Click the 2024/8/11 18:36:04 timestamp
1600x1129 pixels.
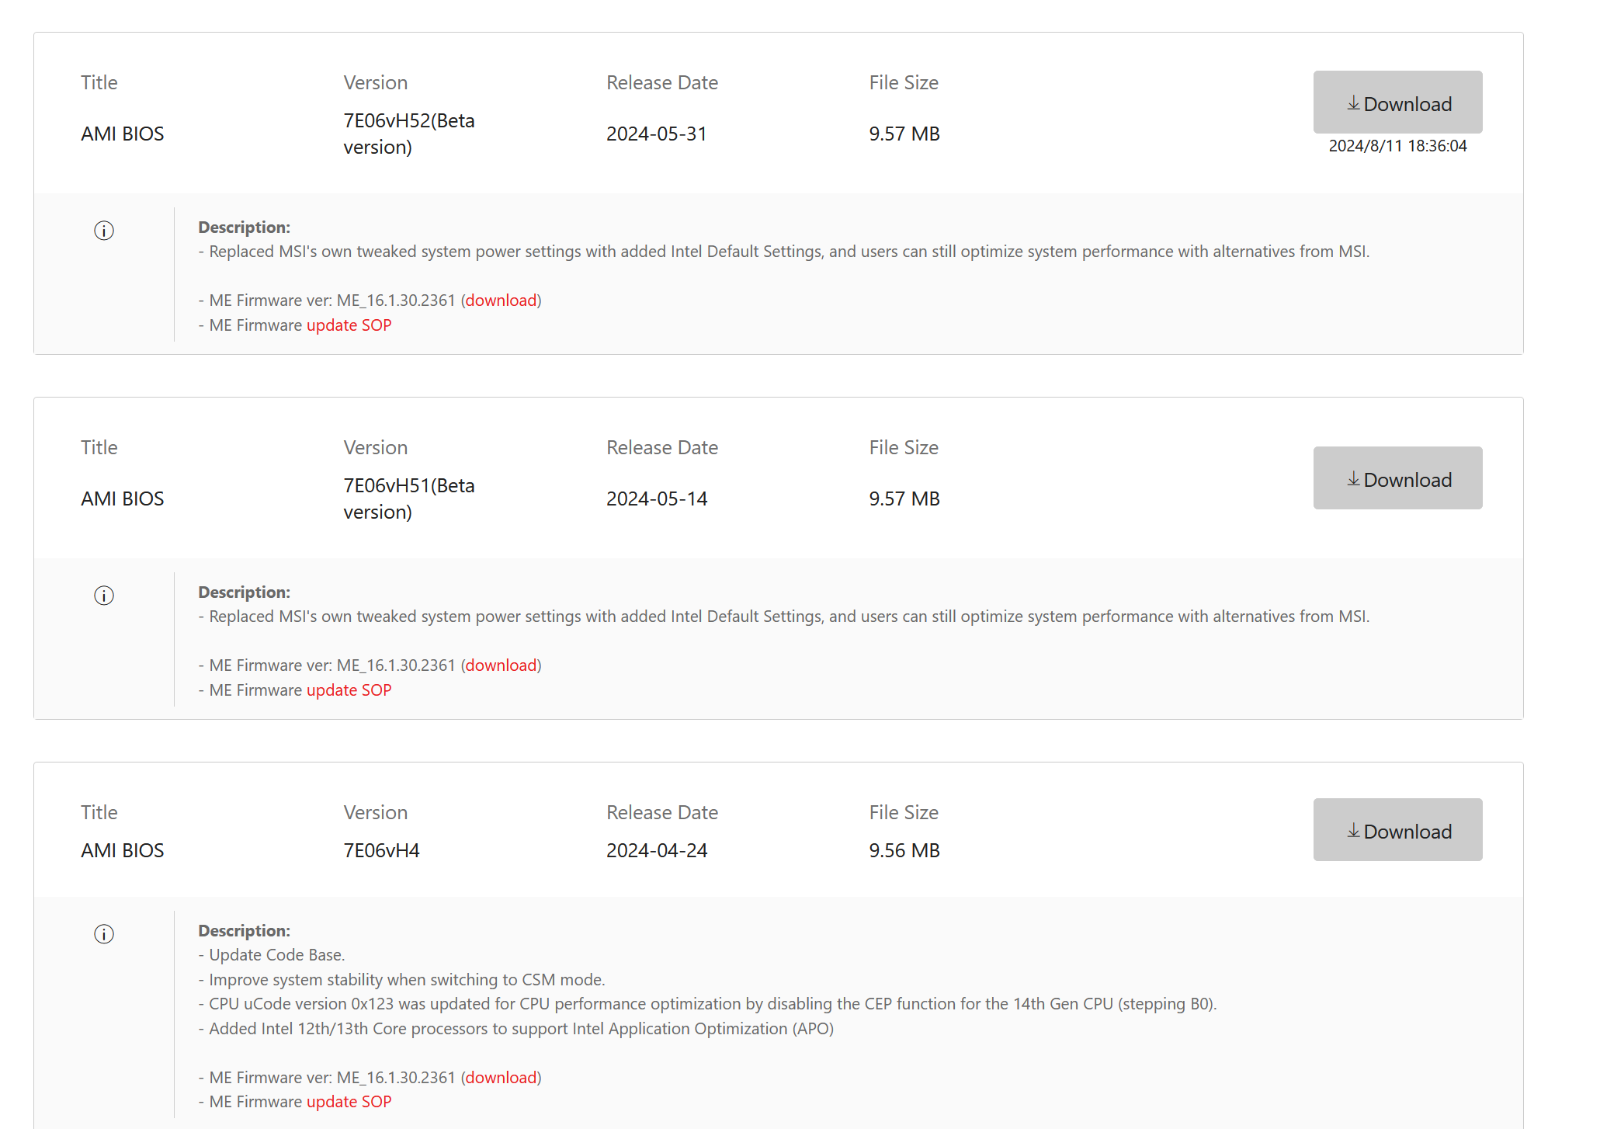(1397, 146)
